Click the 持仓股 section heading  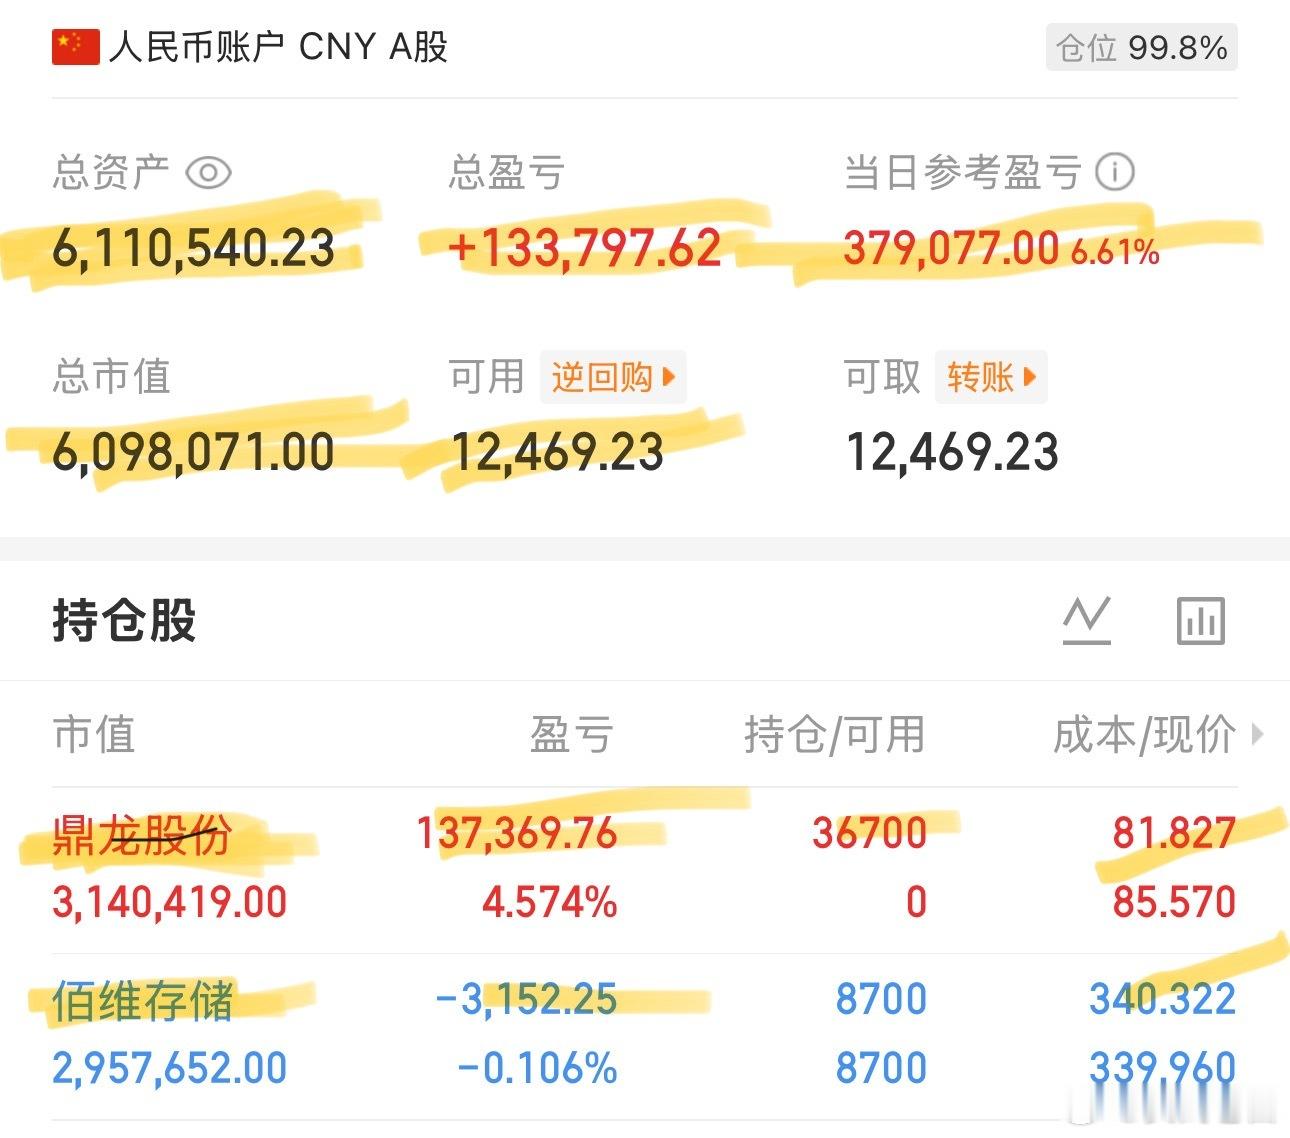pos(124,620)
